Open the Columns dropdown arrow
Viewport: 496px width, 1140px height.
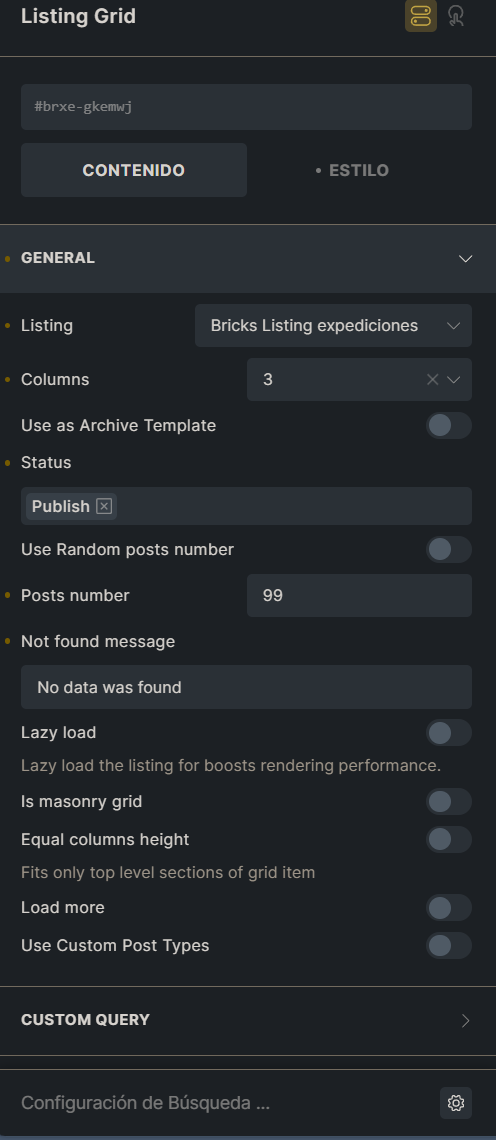[x=454, y=380]
